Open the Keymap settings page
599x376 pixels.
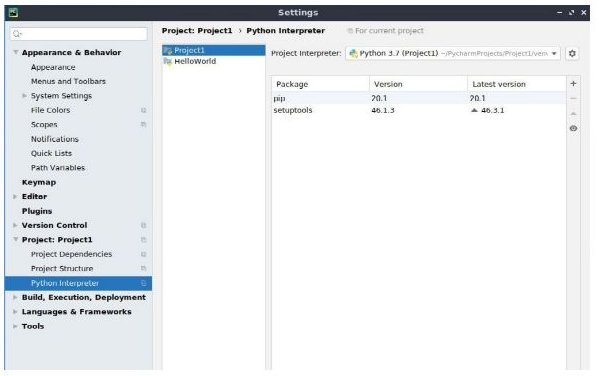pyautogui.click(x=39, y=182)
